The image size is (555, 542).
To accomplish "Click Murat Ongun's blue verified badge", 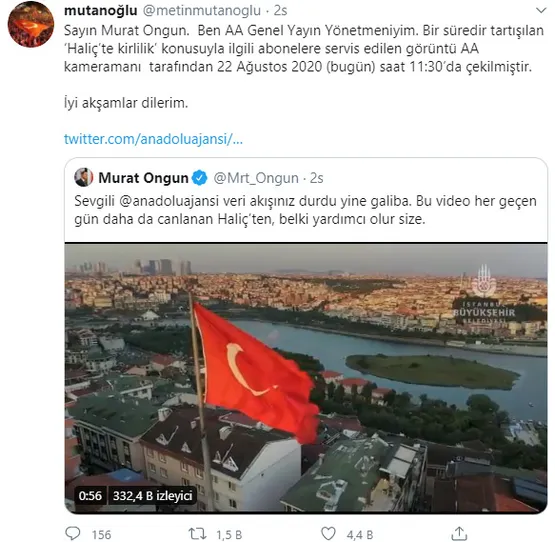I will [x=199, y=178].
